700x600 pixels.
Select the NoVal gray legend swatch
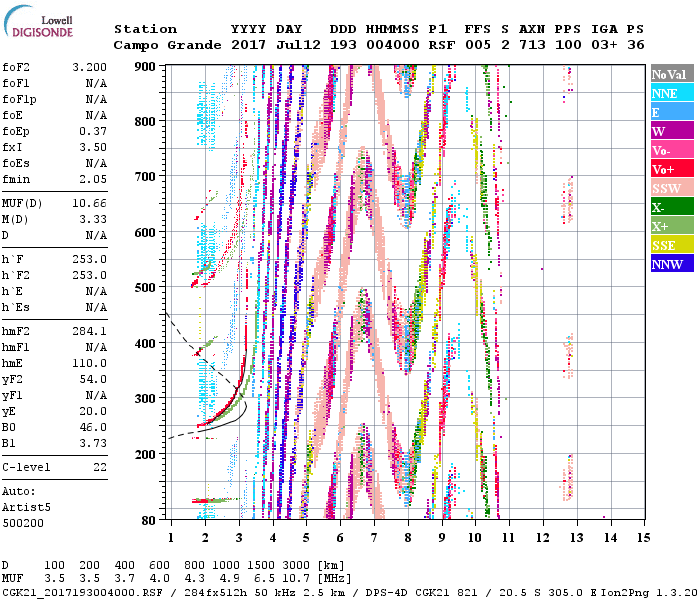(670, 74)
